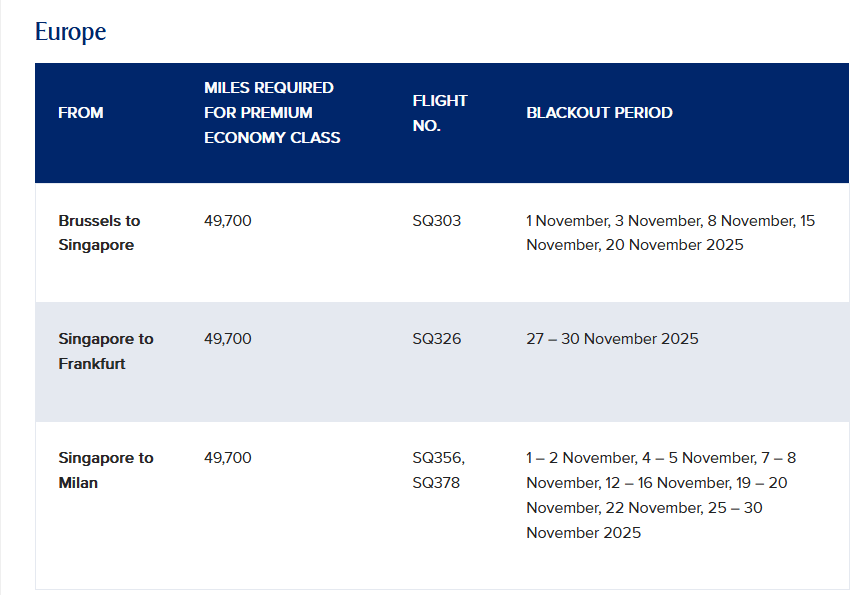Select the Miles Required for Premium Economy header
This screenshot has width=868, height=595.
[x=272, y=113]
